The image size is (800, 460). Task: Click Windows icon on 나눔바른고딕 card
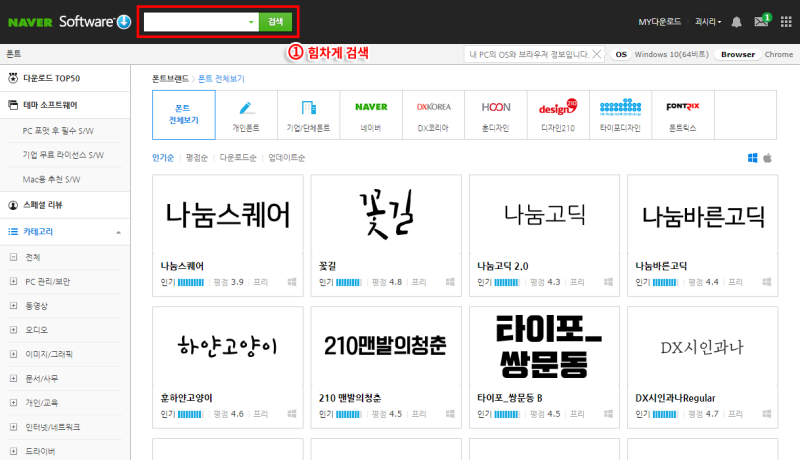(x=766, y=282)
